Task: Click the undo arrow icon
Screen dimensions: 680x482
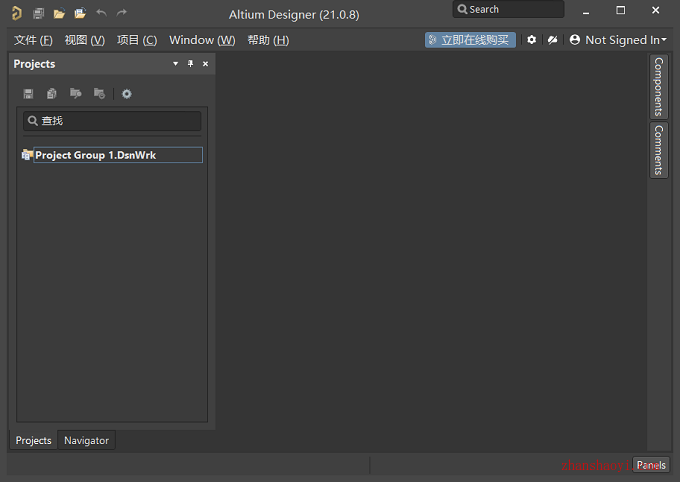Action: click(x=101, y=13)
